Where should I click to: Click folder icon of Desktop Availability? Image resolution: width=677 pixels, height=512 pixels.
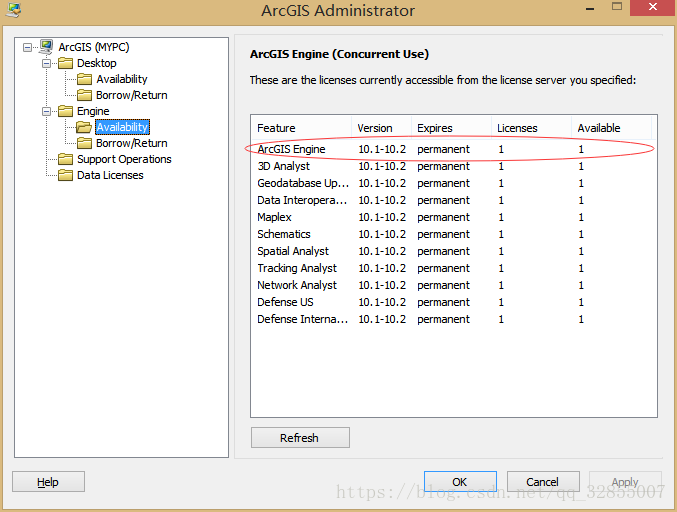coord(84,79)
